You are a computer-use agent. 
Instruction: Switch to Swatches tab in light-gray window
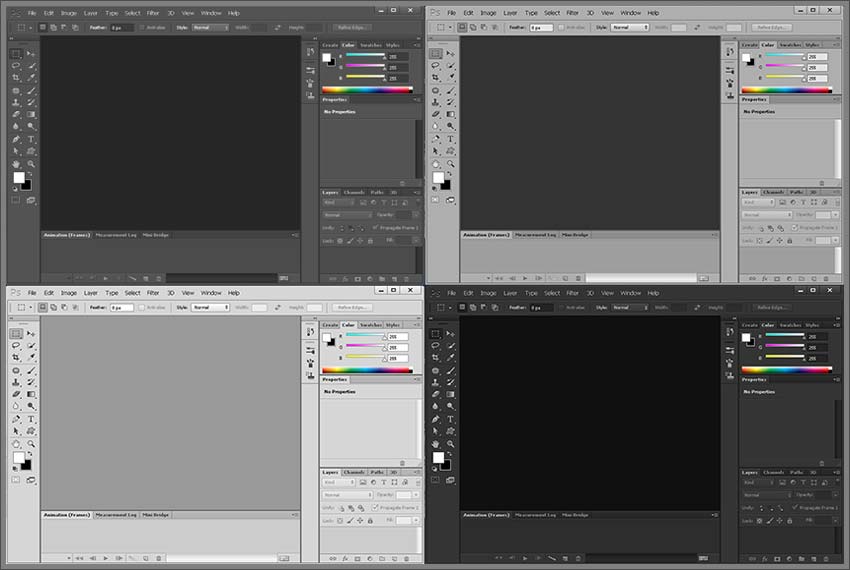click(x=371, y=325)
